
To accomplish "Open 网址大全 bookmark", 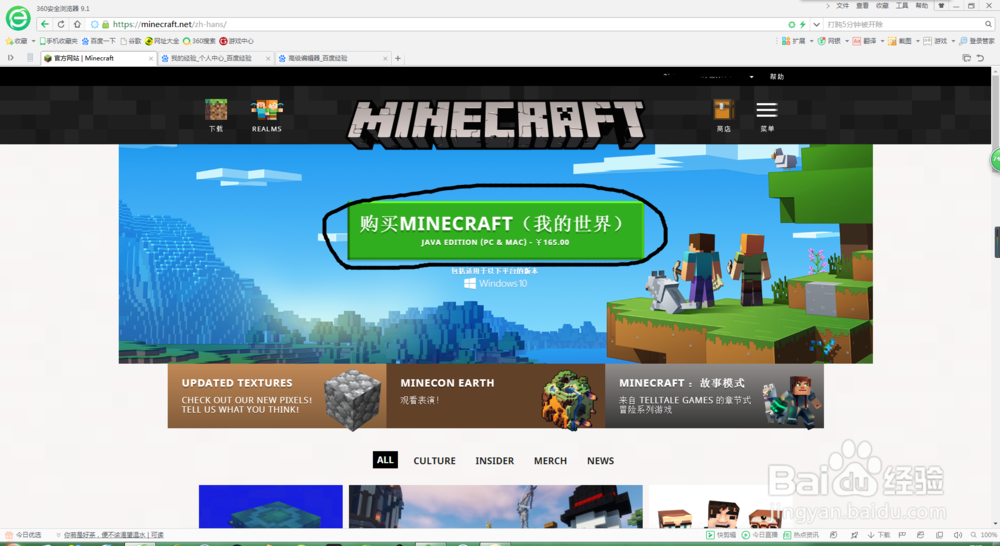I will click(162, 41).
